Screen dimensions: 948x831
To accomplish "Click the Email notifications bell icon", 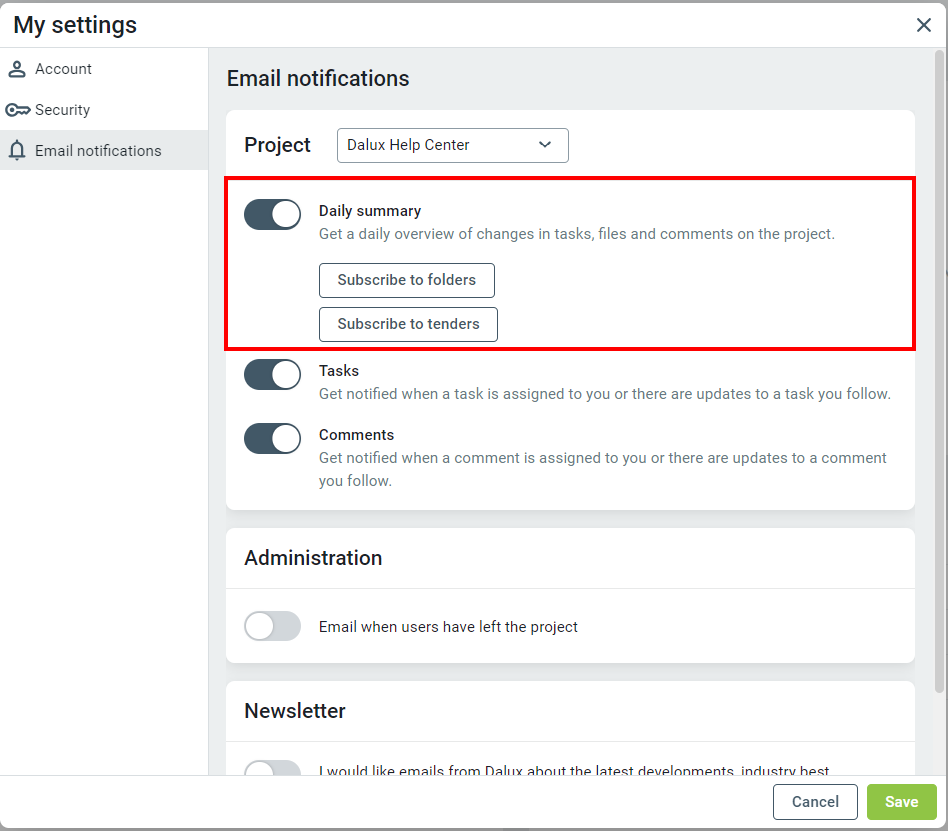I will click(x=16, y=151).
